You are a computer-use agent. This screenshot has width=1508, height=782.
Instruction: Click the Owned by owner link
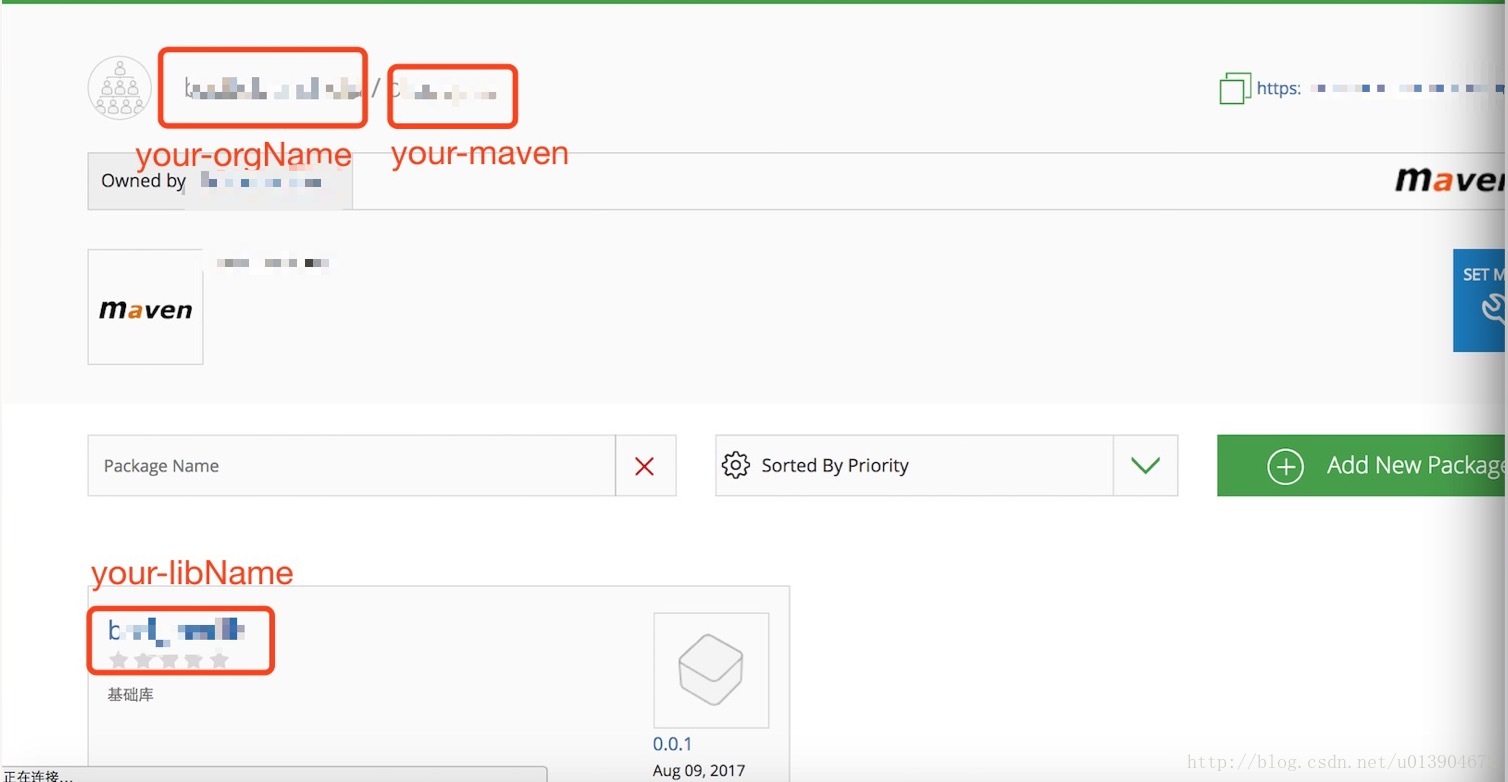[x=261, y=181]
